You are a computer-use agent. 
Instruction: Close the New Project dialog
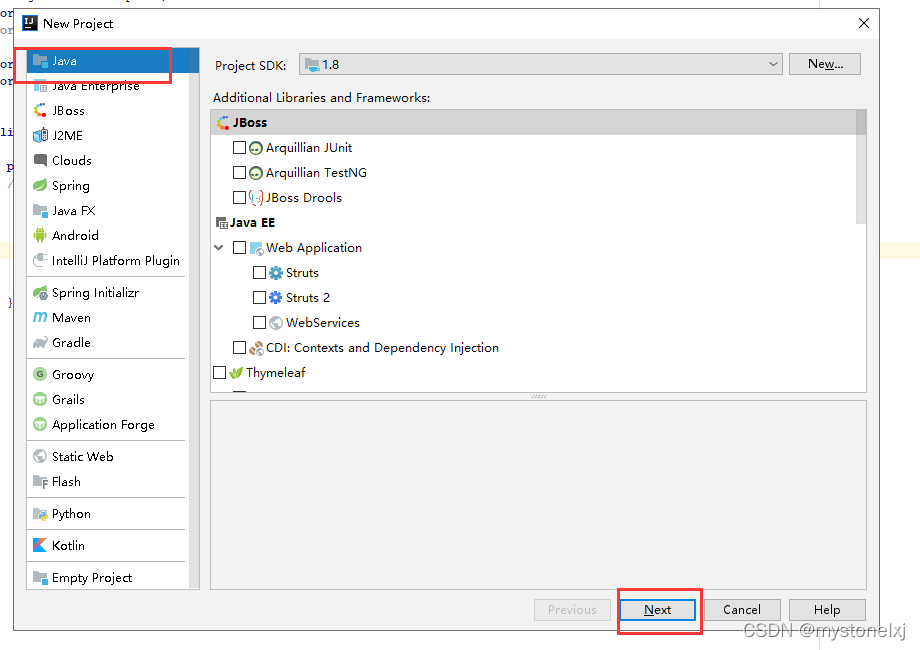[x=864, y=23]
